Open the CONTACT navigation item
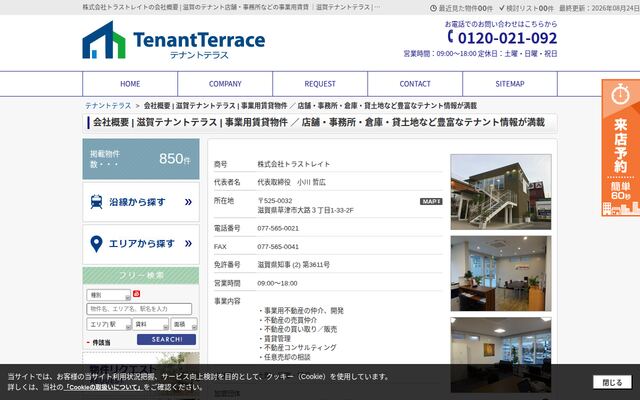Image resolution: width=640 pixels, height=400 pixels. pyautogui.click(x=415, y=84)
